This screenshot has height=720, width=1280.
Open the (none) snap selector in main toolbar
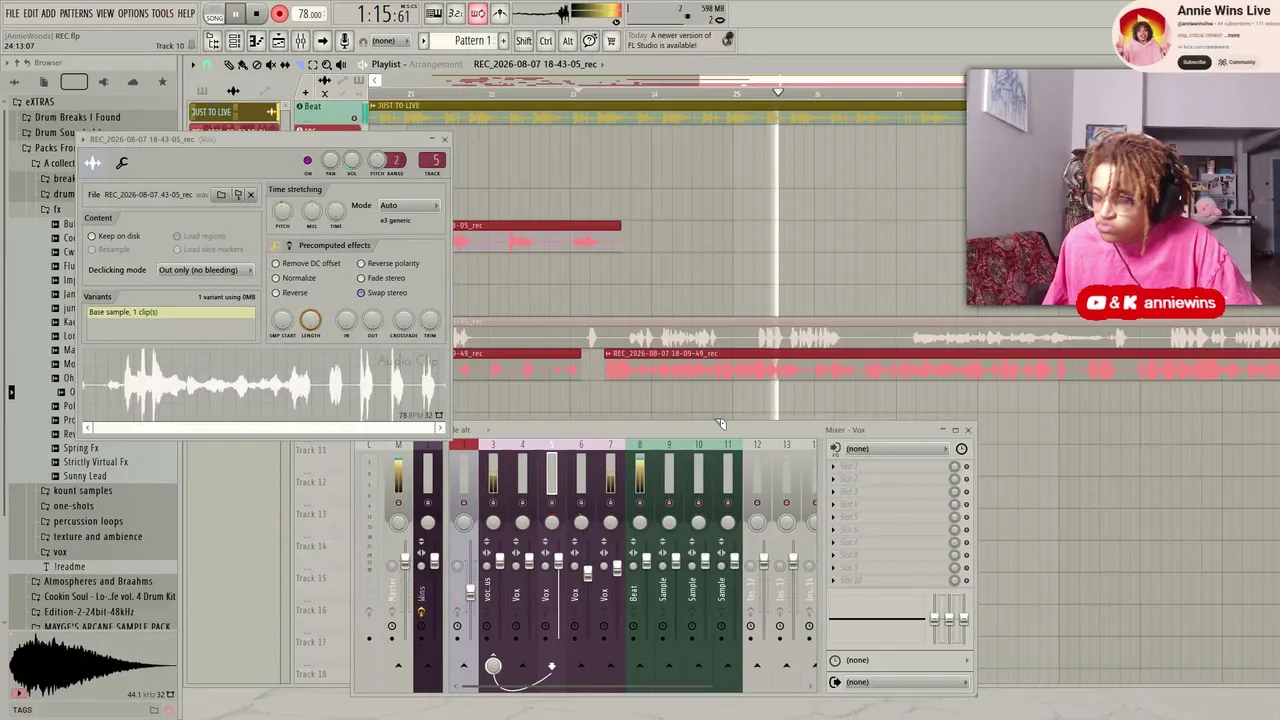(x=391, y=41)
